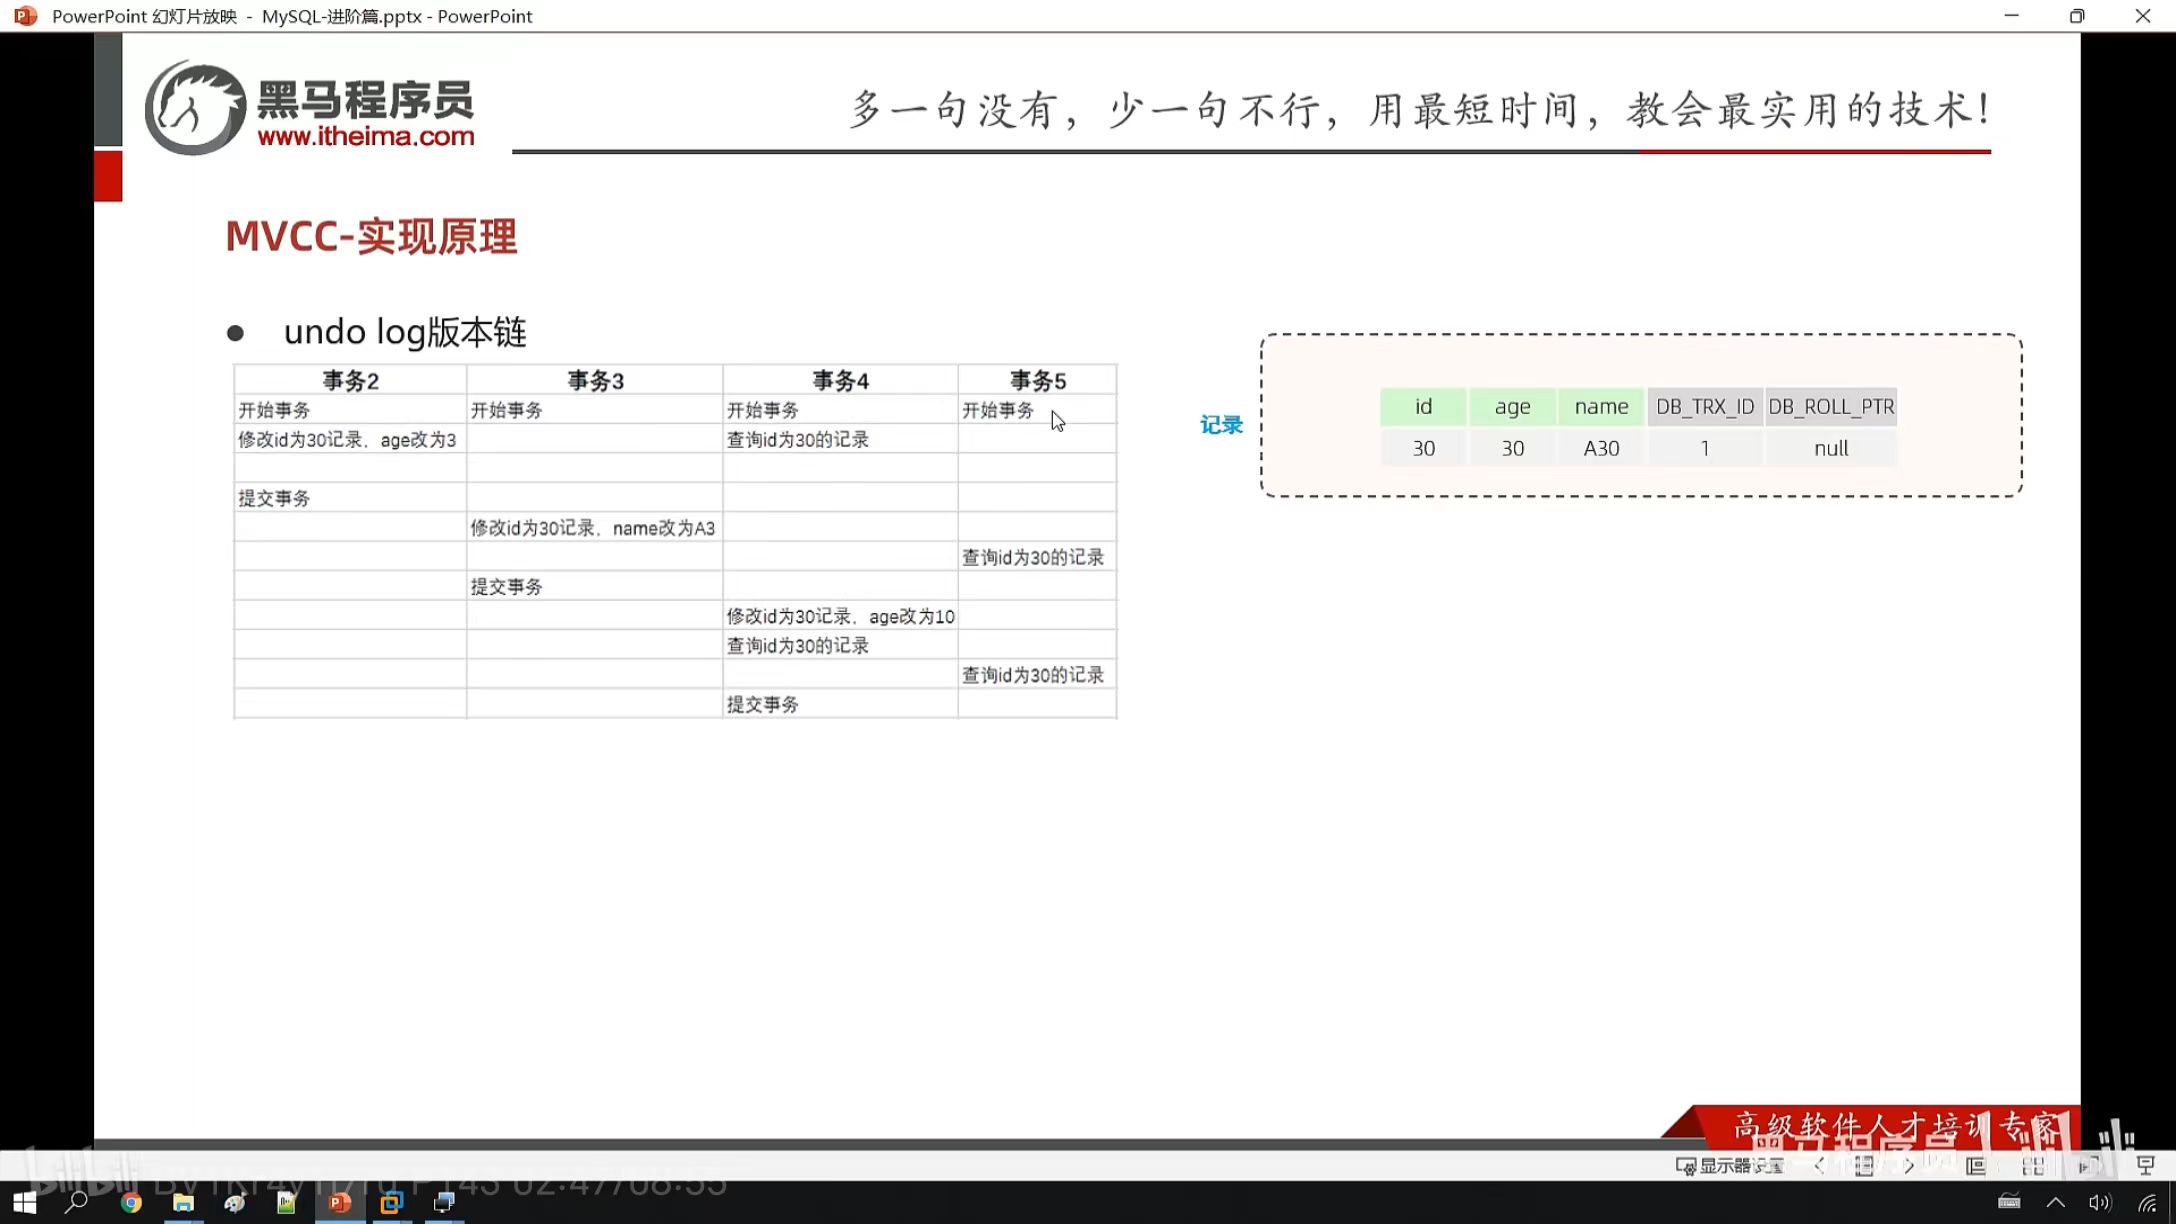Open the Paint palette app in taskbar
2176x1224 pixels.
235,1202
